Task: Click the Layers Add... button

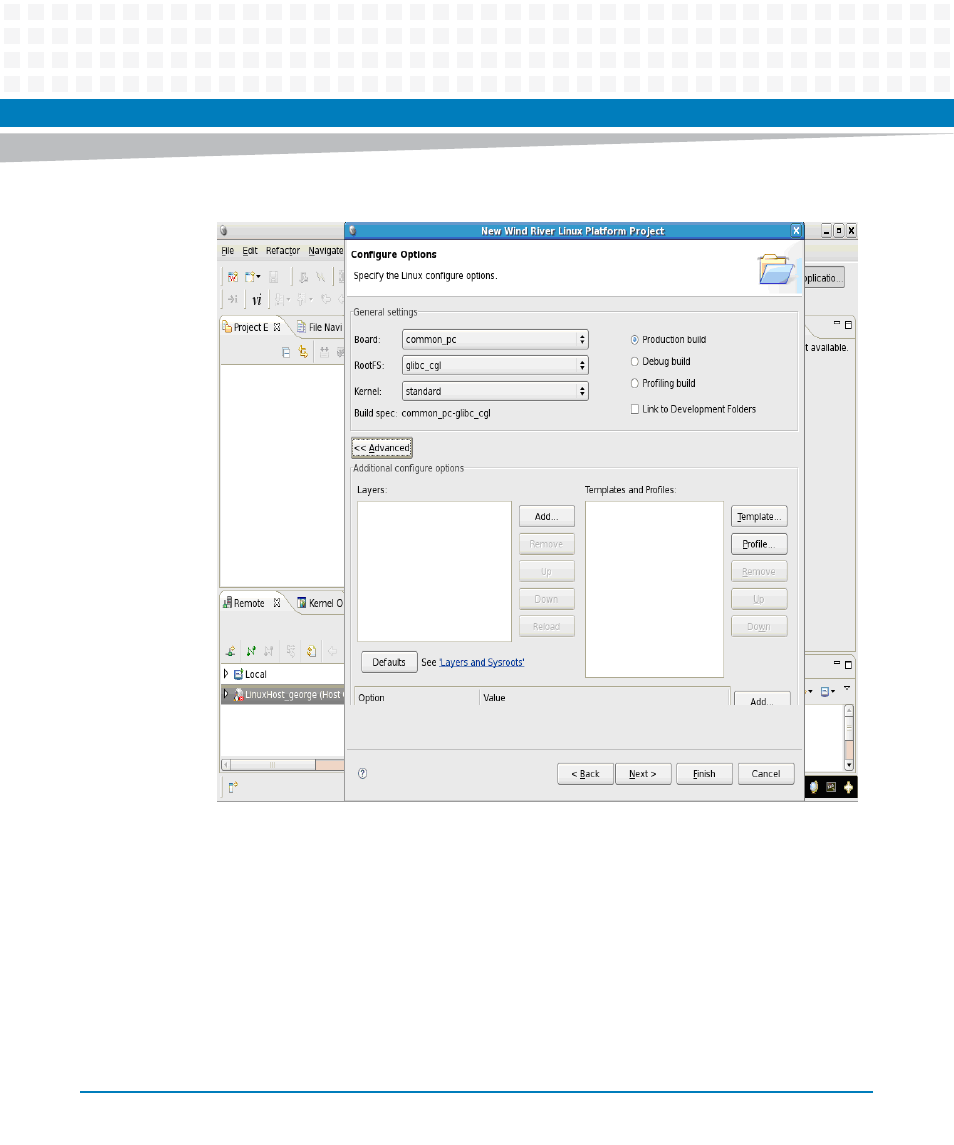Action: click(x=546, y=516)
